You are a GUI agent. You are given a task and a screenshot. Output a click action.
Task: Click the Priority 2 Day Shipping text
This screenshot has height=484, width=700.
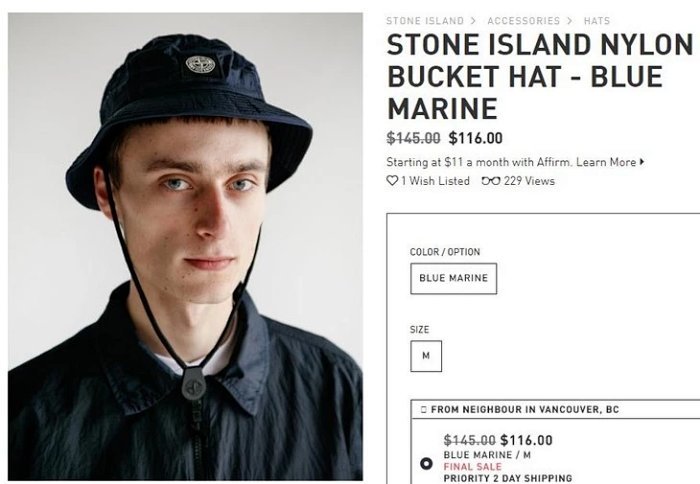[x=508, y=479]
